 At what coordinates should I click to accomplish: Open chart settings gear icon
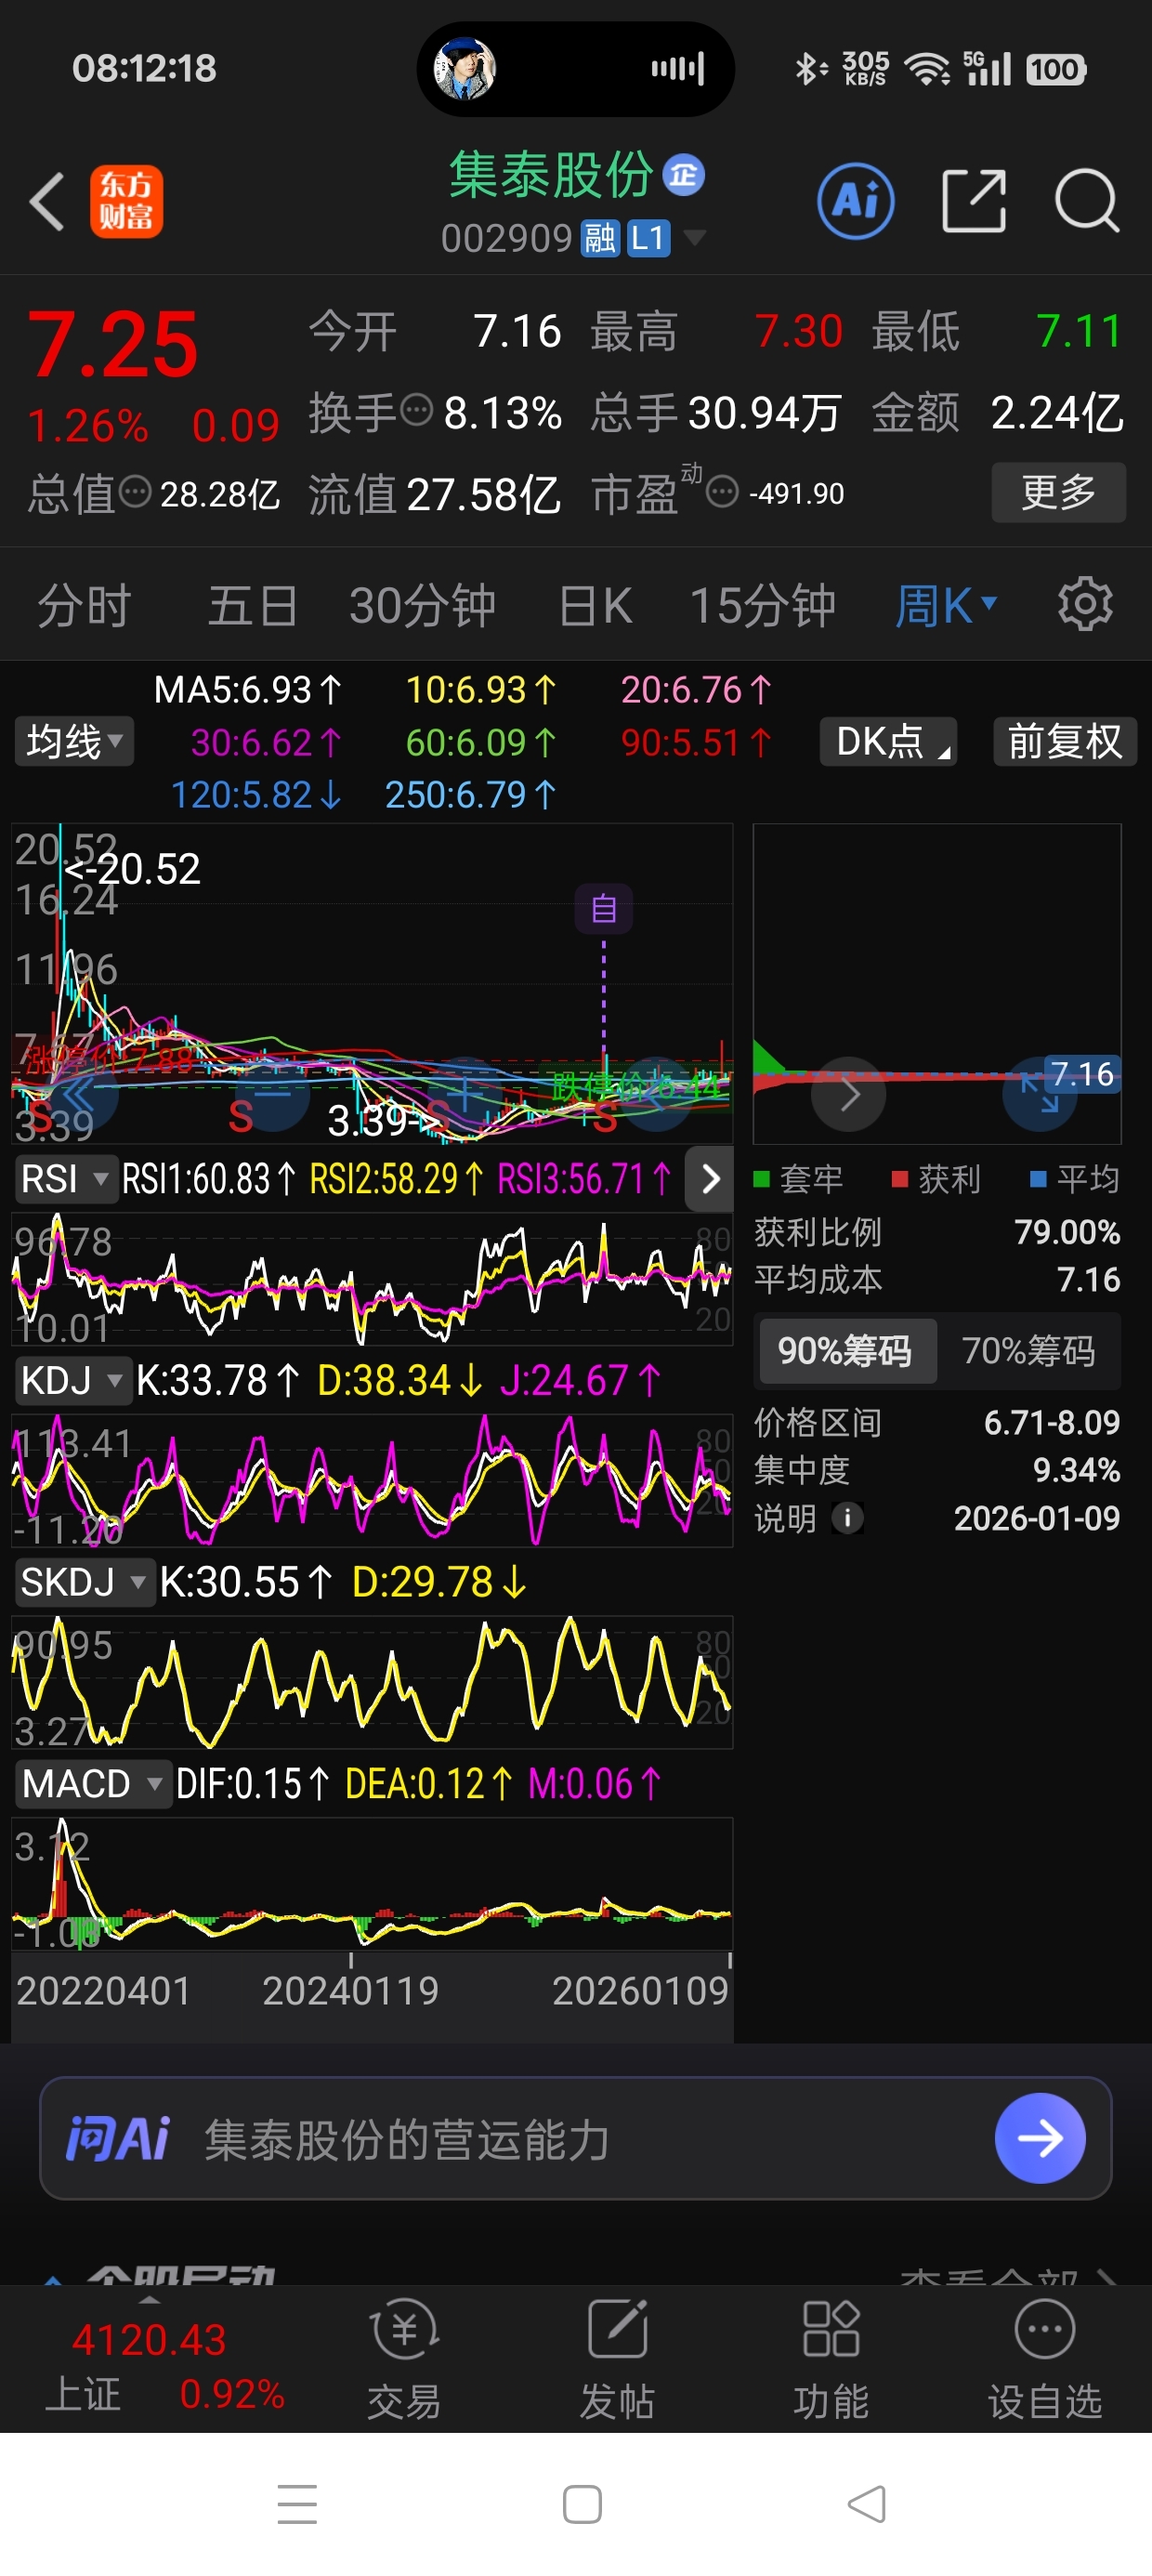(x=1085, y=604)
